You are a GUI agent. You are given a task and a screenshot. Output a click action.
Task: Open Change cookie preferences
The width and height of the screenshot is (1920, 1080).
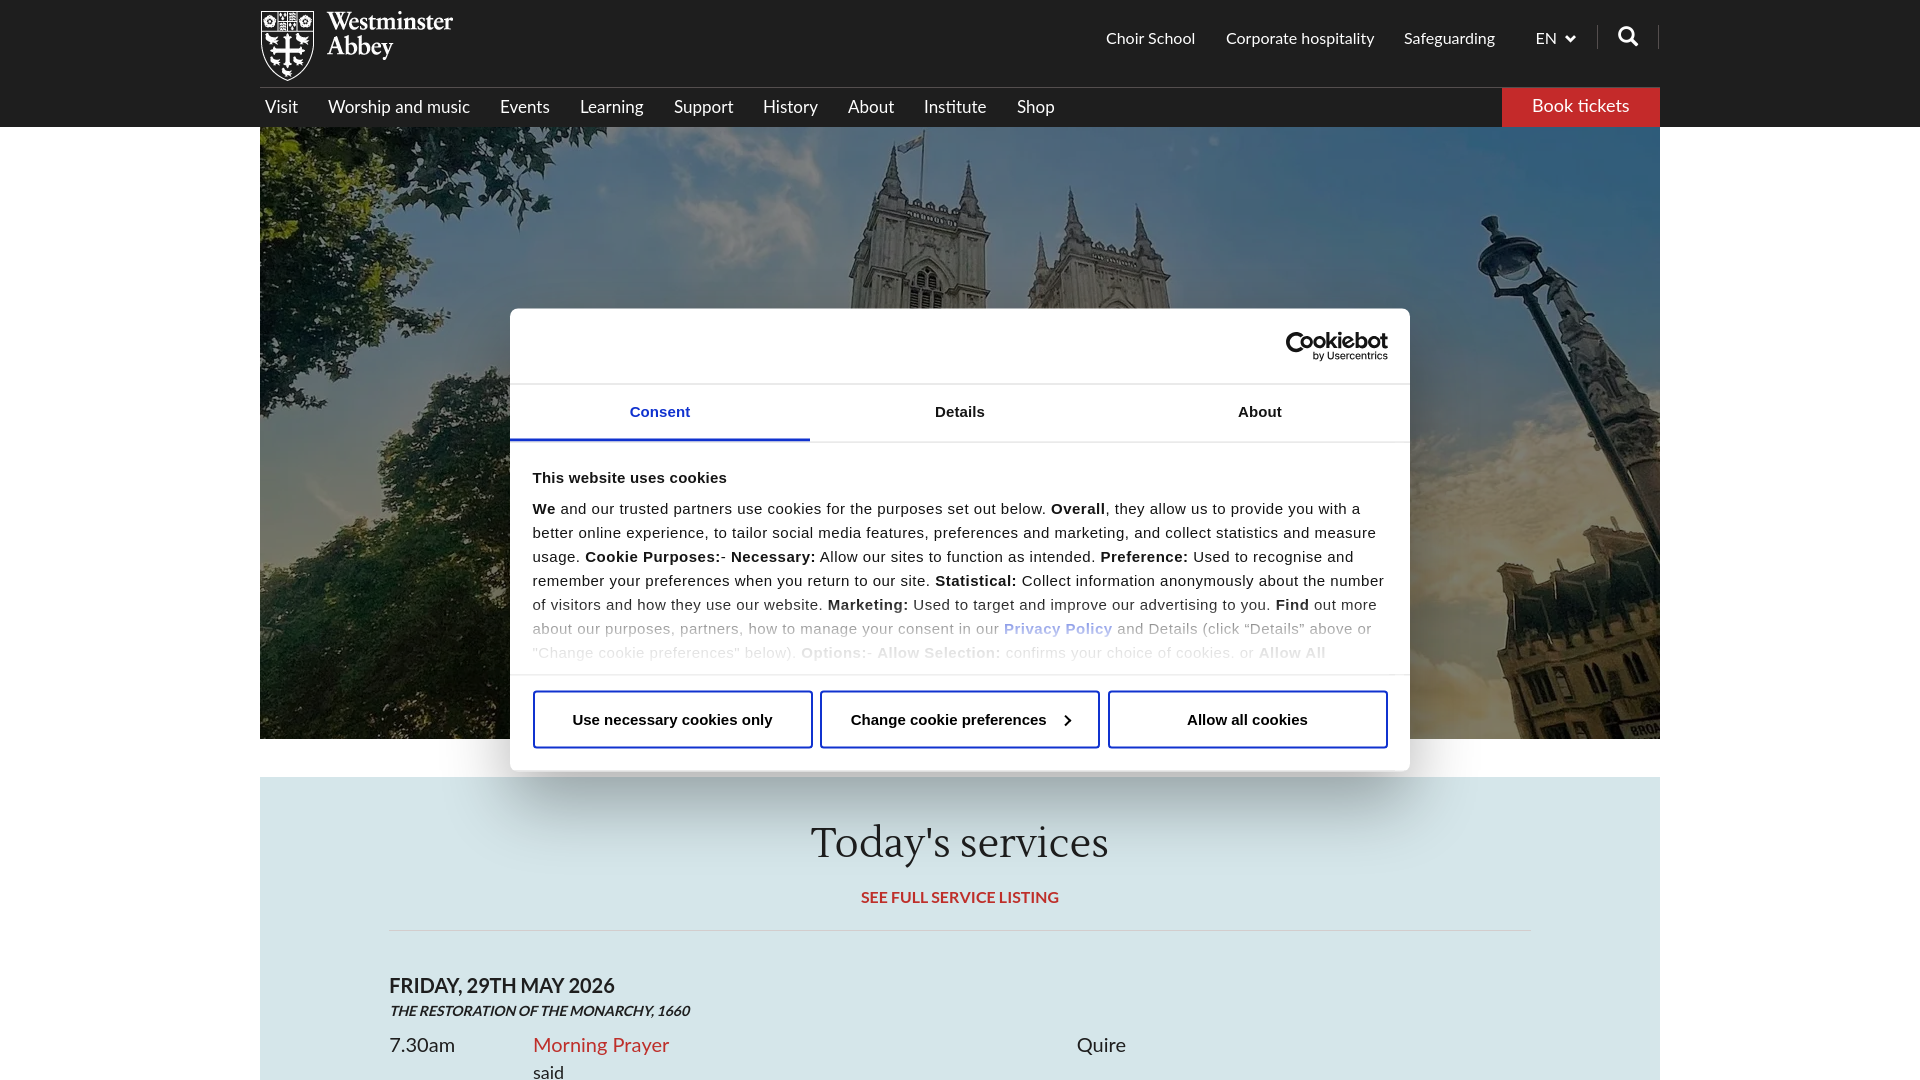(960, 720)
